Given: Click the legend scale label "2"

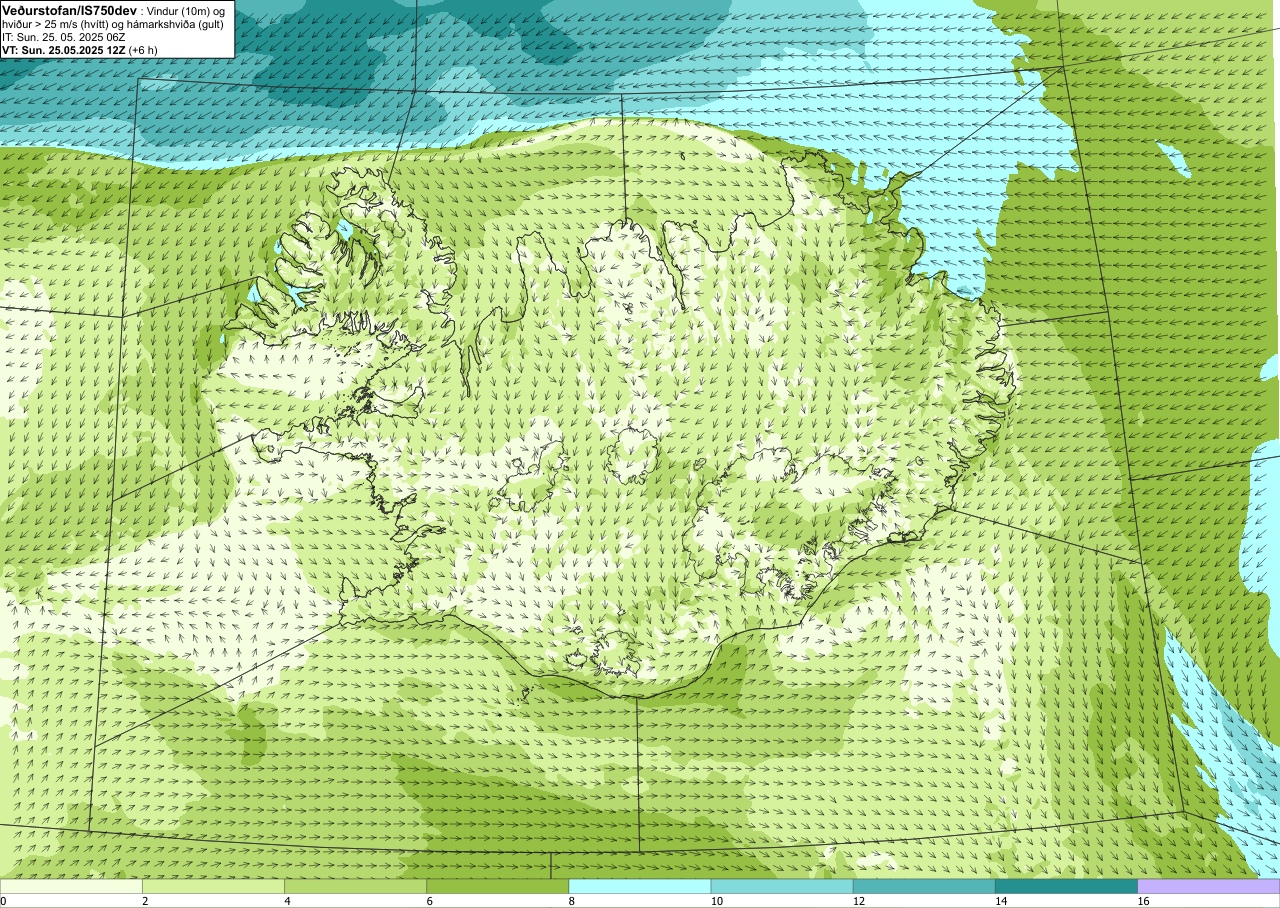Looking at the screenshot, I should coord(145,901).
